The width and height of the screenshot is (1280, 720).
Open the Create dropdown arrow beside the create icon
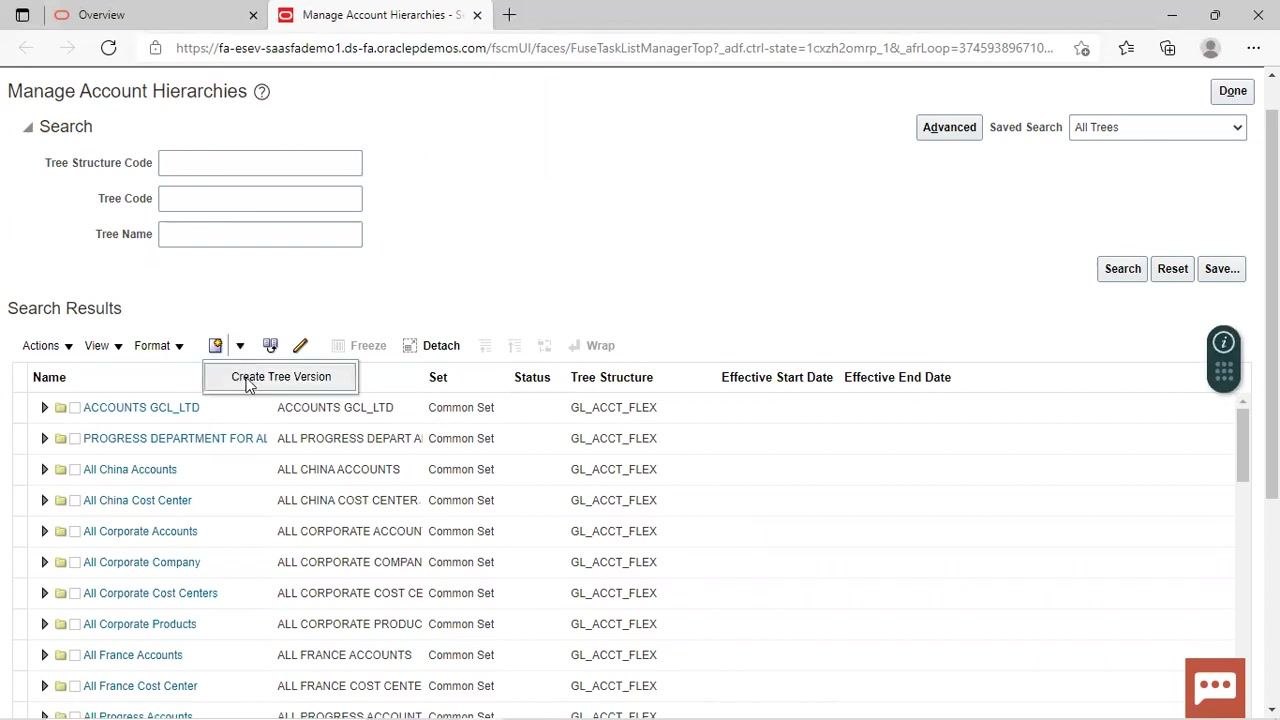coord(240,346)
